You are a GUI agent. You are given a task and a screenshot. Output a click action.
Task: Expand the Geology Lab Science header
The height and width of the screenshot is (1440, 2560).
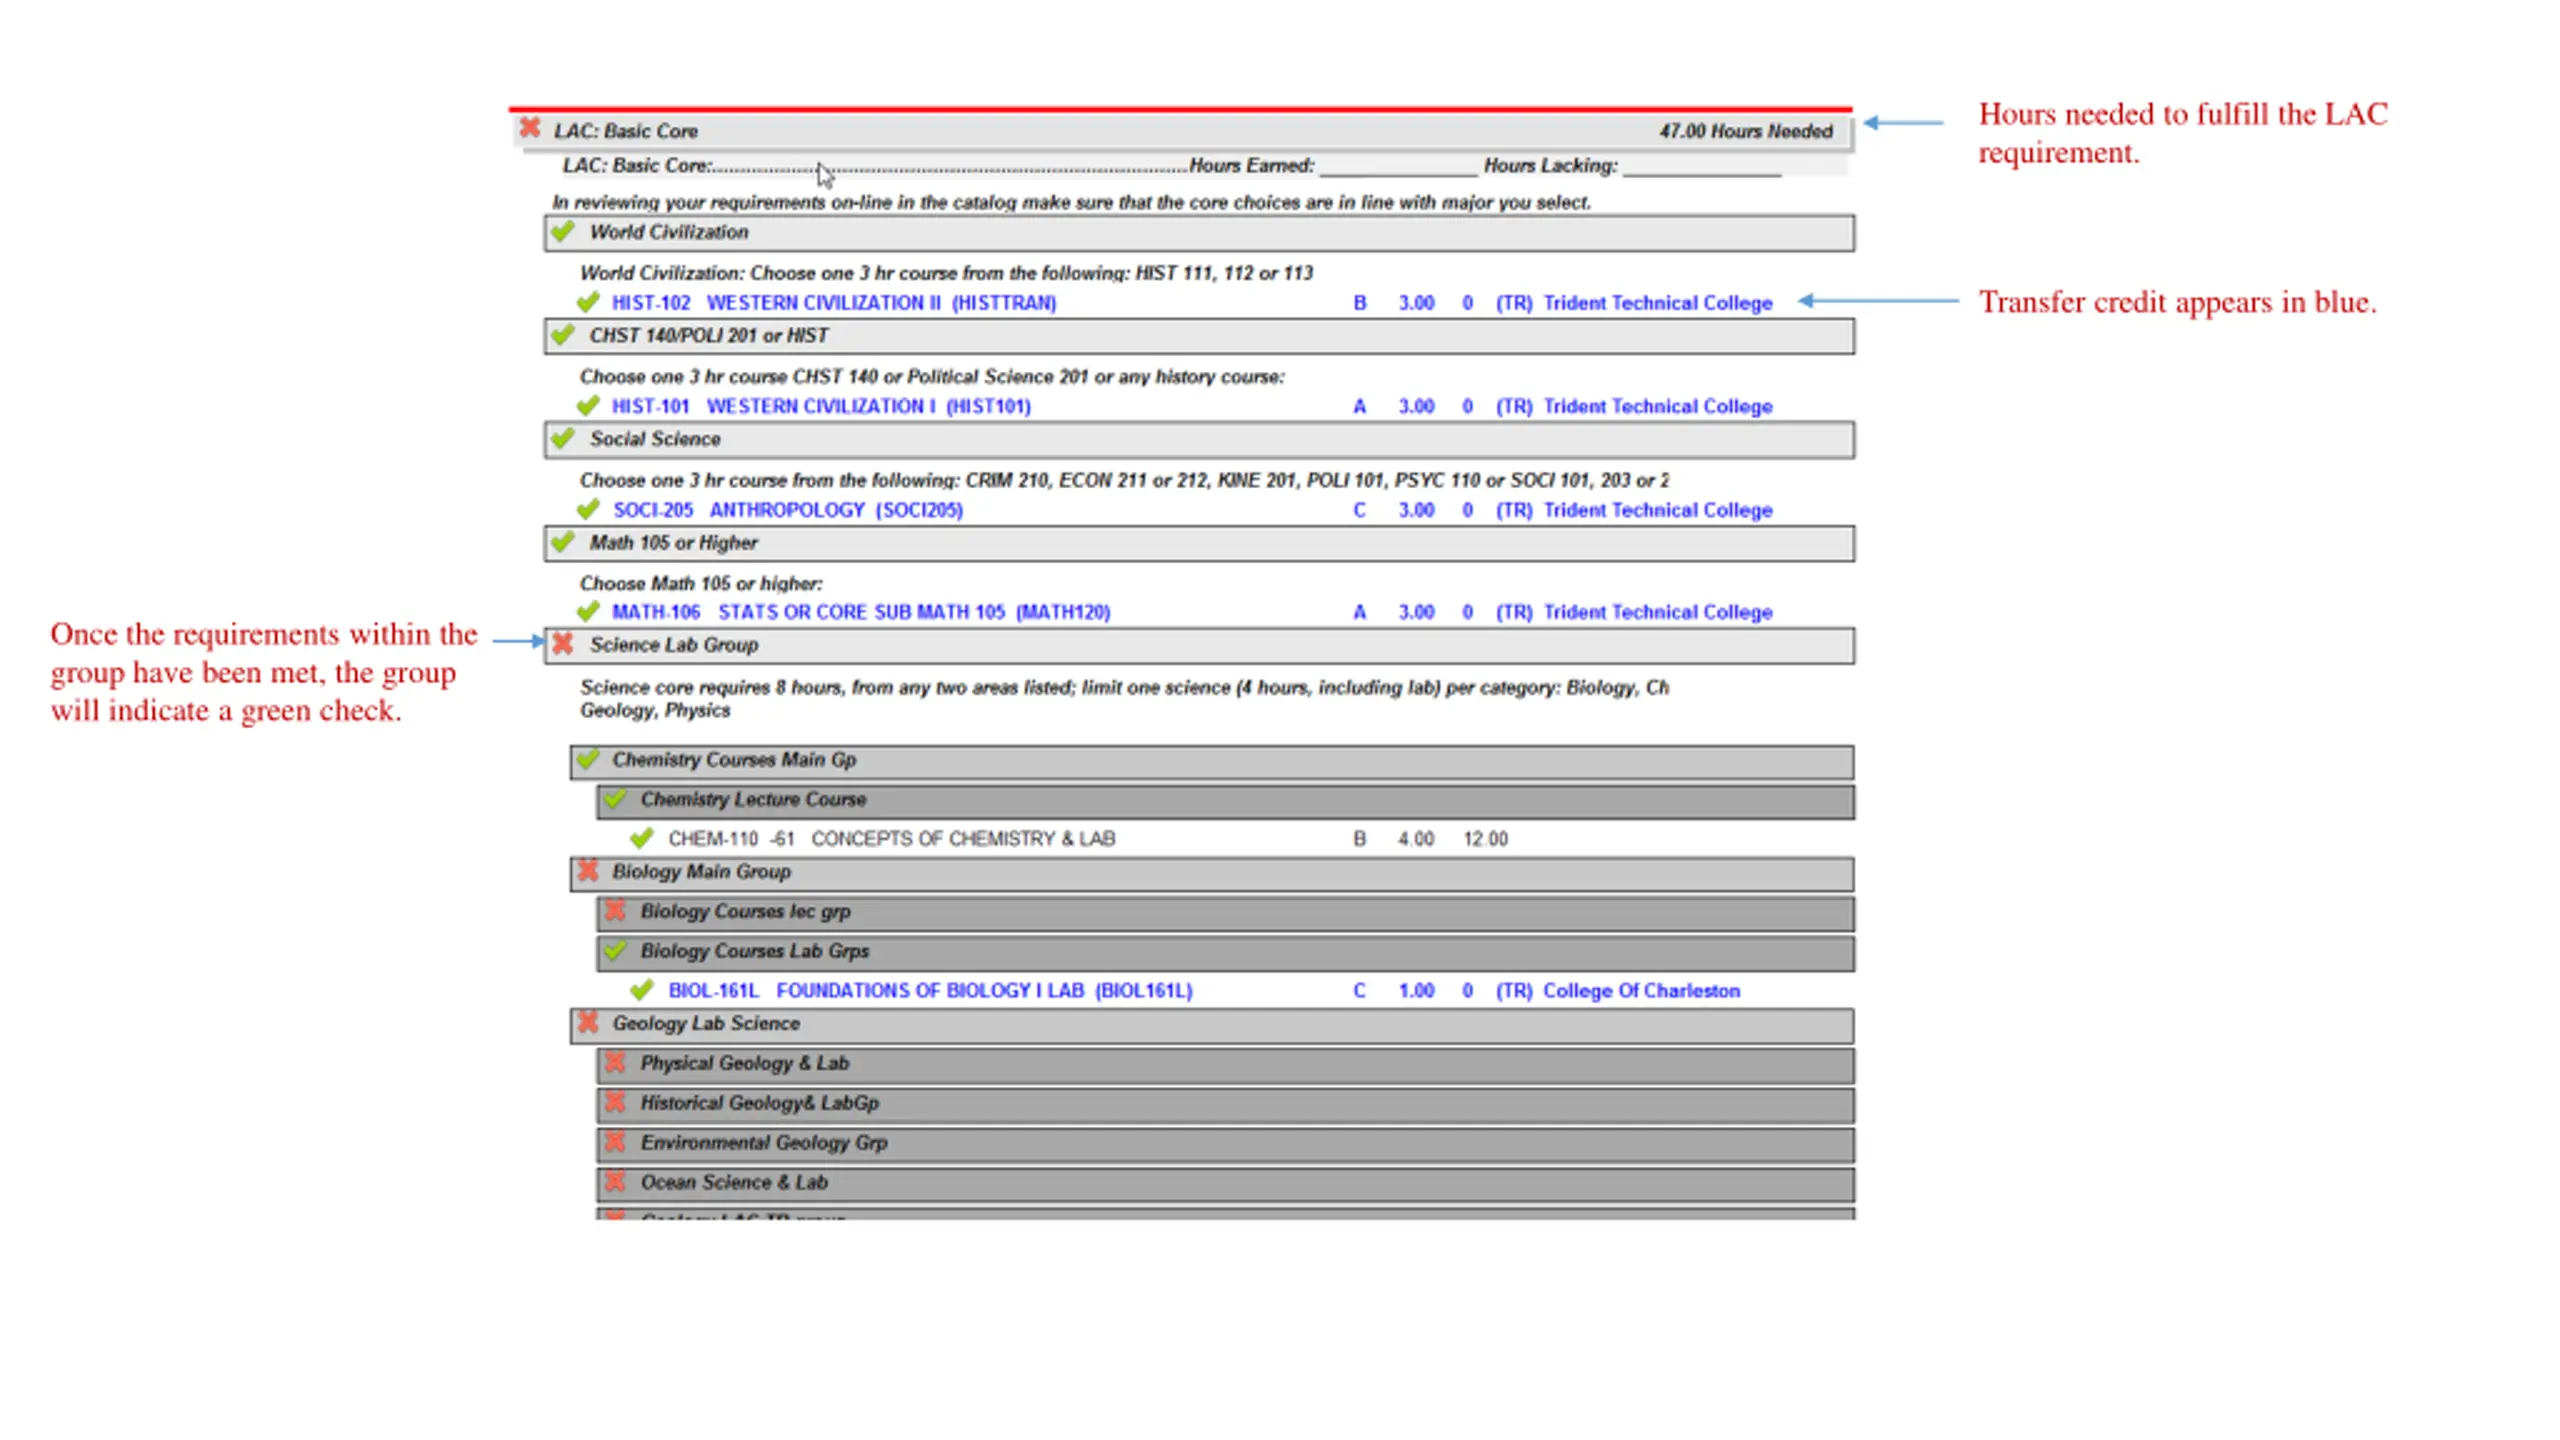tap(1212, 1026)
